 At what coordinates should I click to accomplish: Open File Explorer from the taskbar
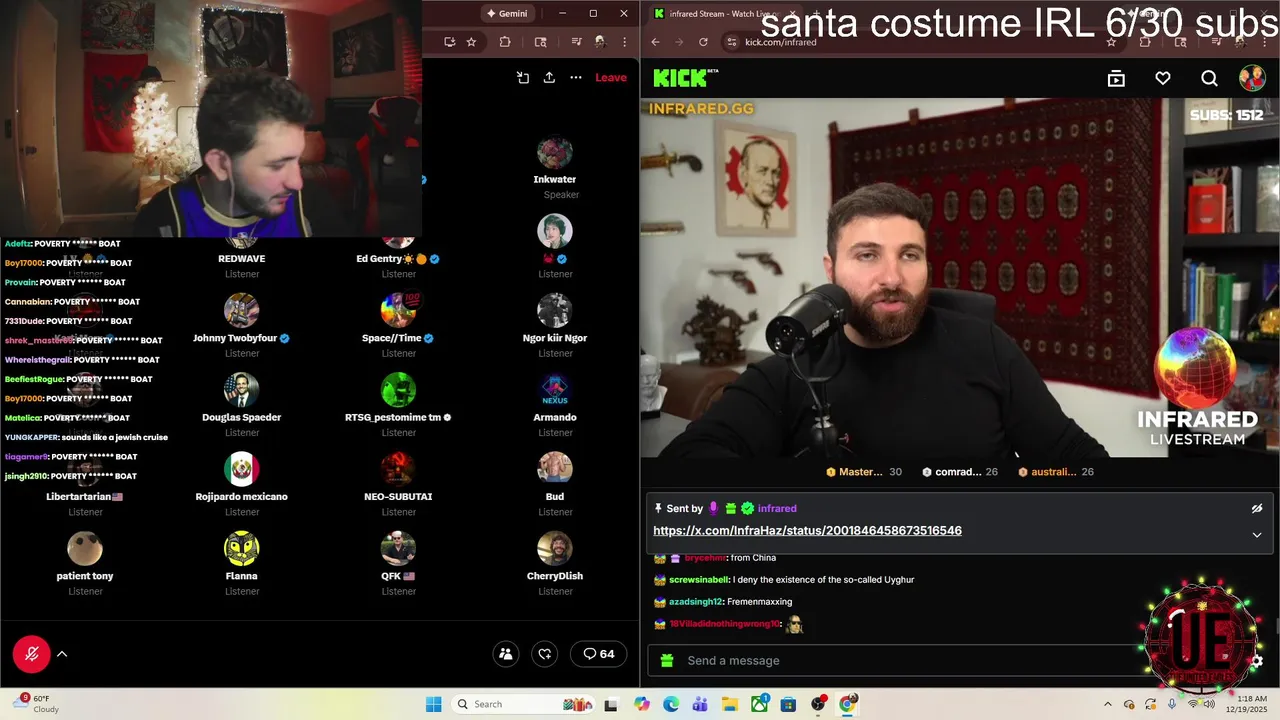(730, 704)
